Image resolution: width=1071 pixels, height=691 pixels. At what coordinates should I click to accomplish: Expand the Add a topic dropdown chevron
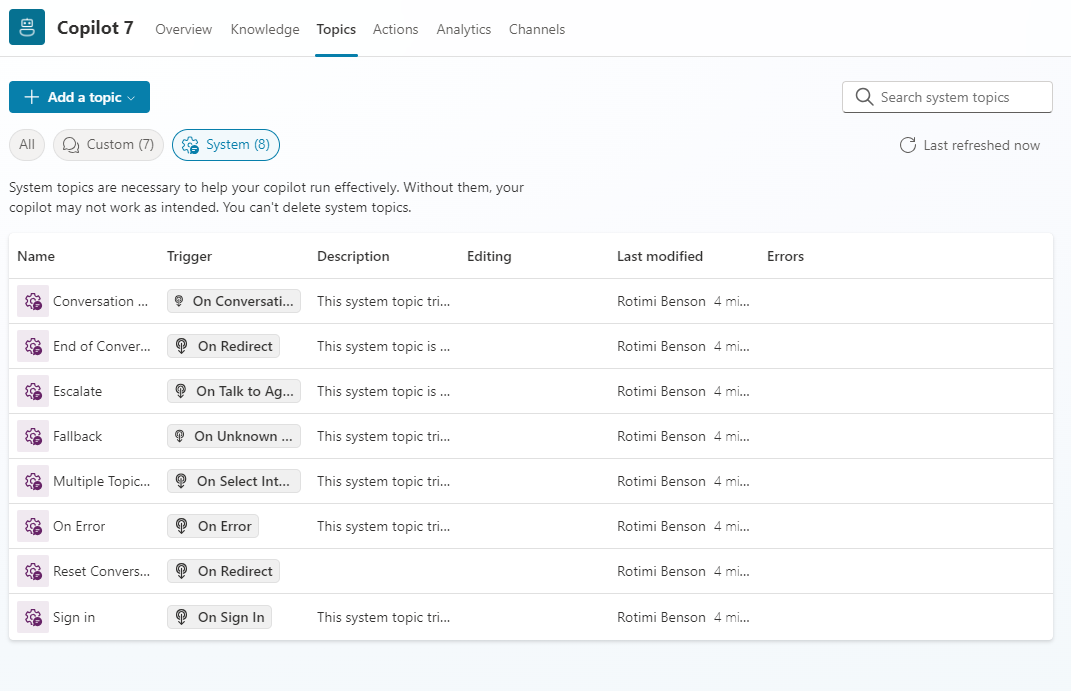point(131,98)
